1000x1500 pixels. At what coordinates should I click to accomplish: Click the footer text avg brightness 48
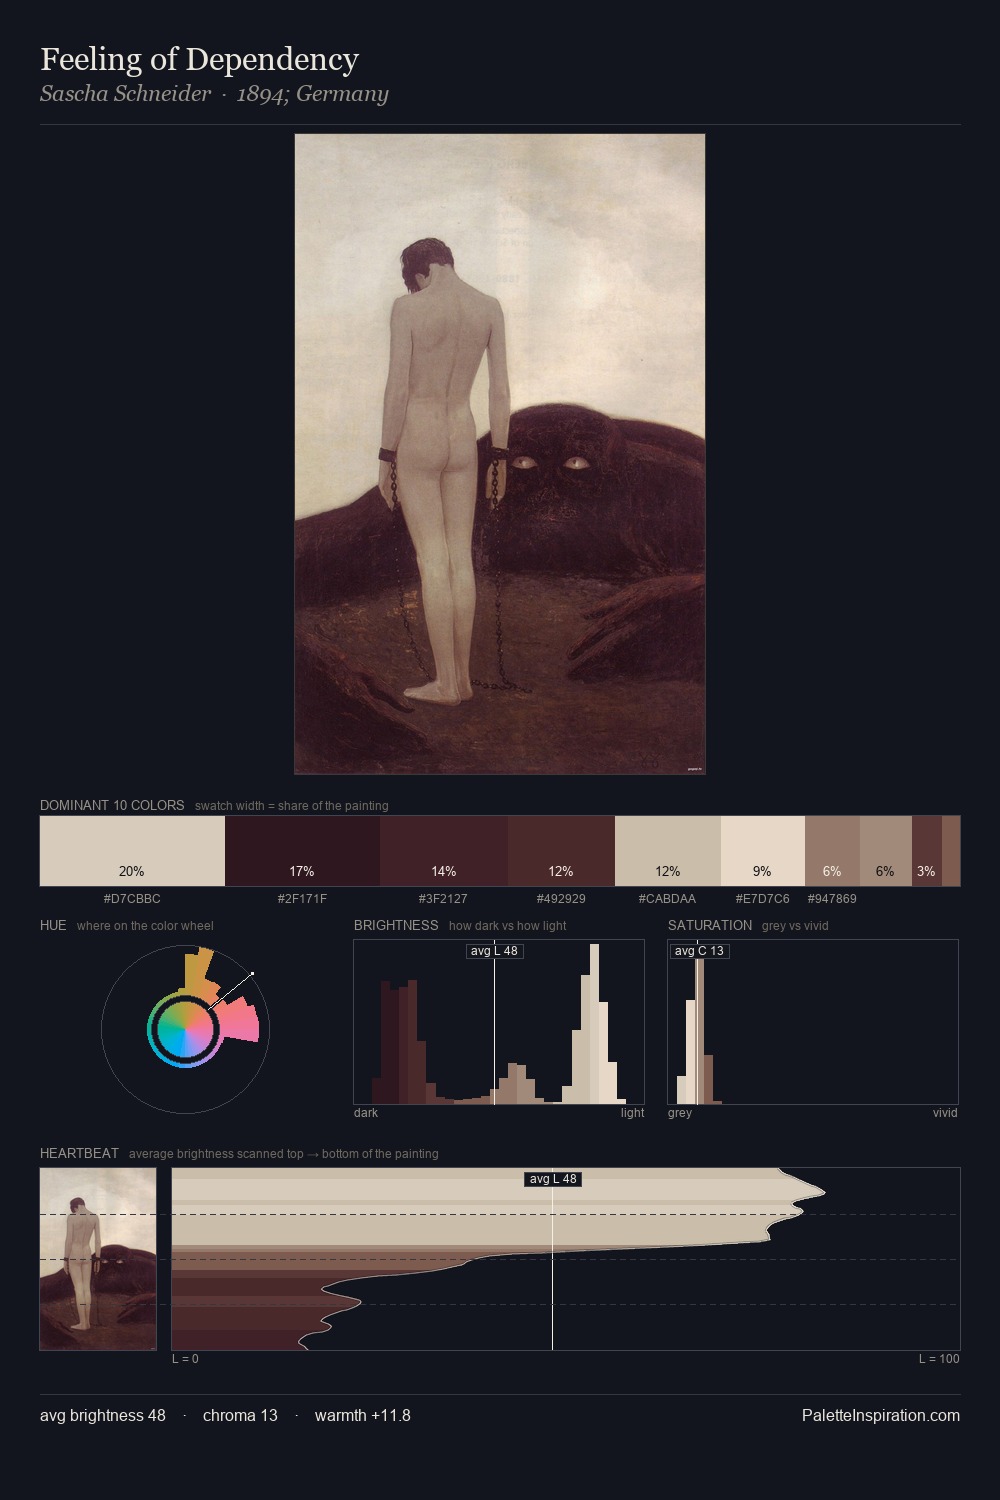tap(103, 1416)
